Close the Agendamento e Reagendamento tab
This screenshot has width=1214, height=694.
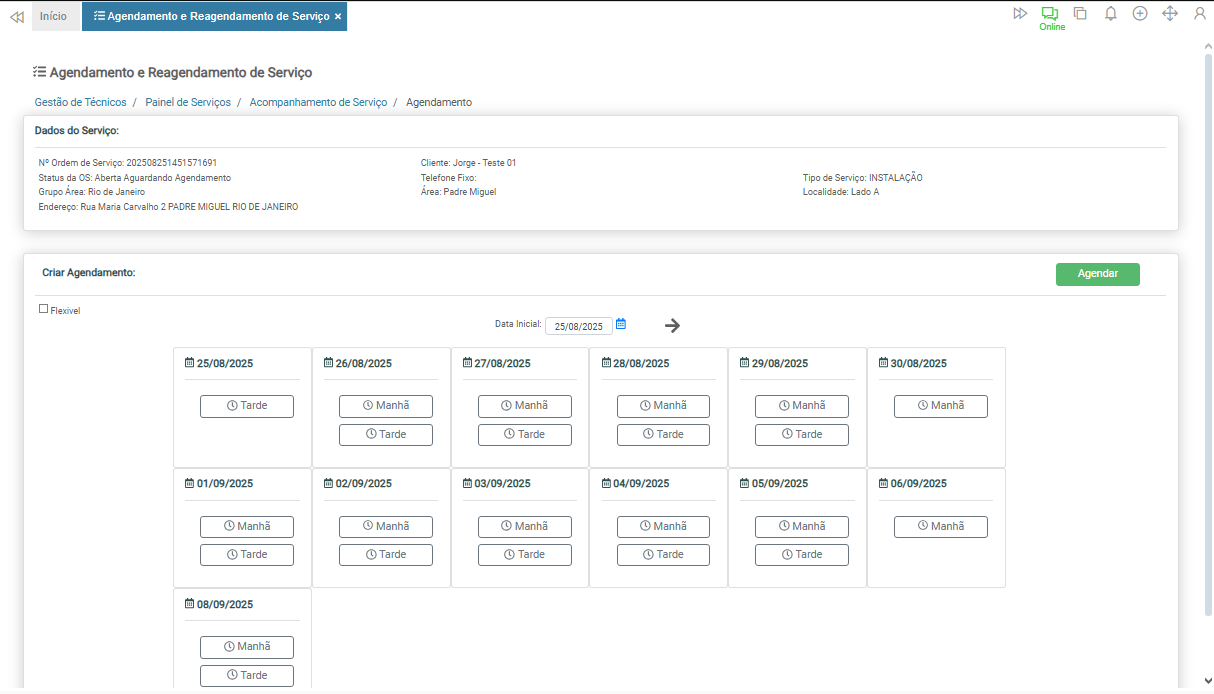click(338, 17)
